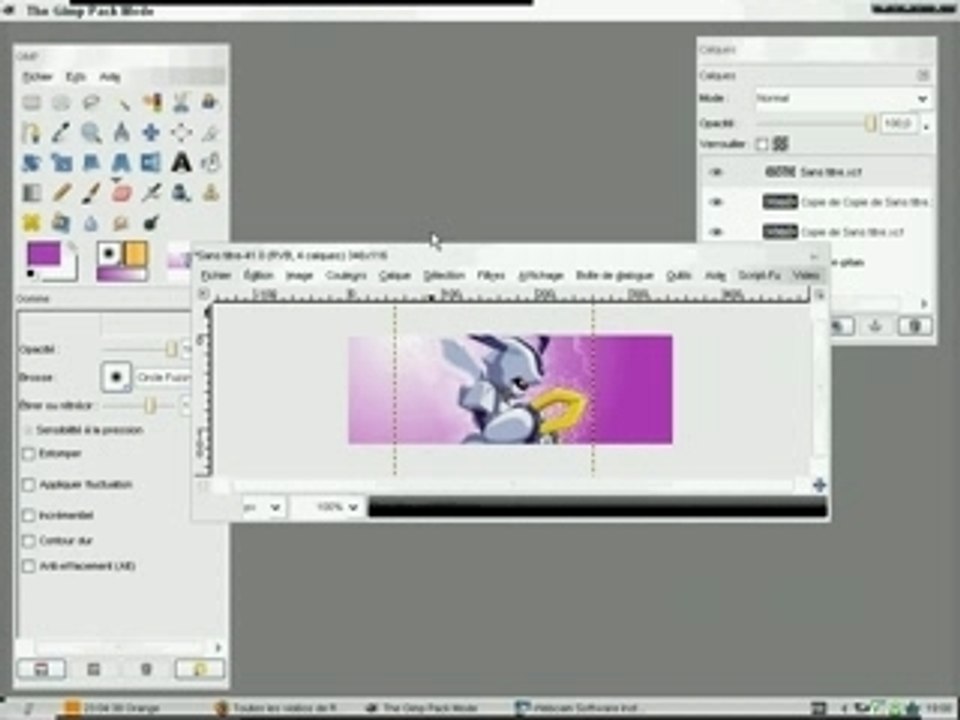Open the Couleurs menu
960x720 pixels.
[346, 276]
